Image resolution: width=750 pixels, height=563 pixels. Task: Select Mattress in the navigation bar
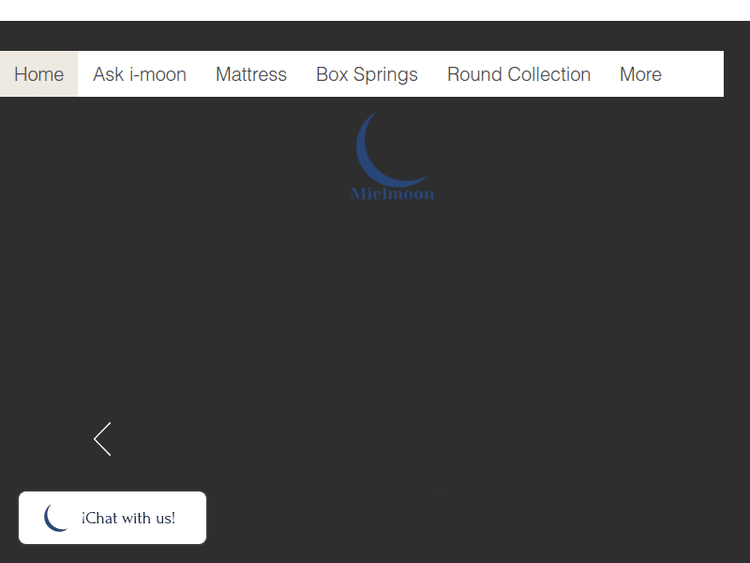[251, 75]
